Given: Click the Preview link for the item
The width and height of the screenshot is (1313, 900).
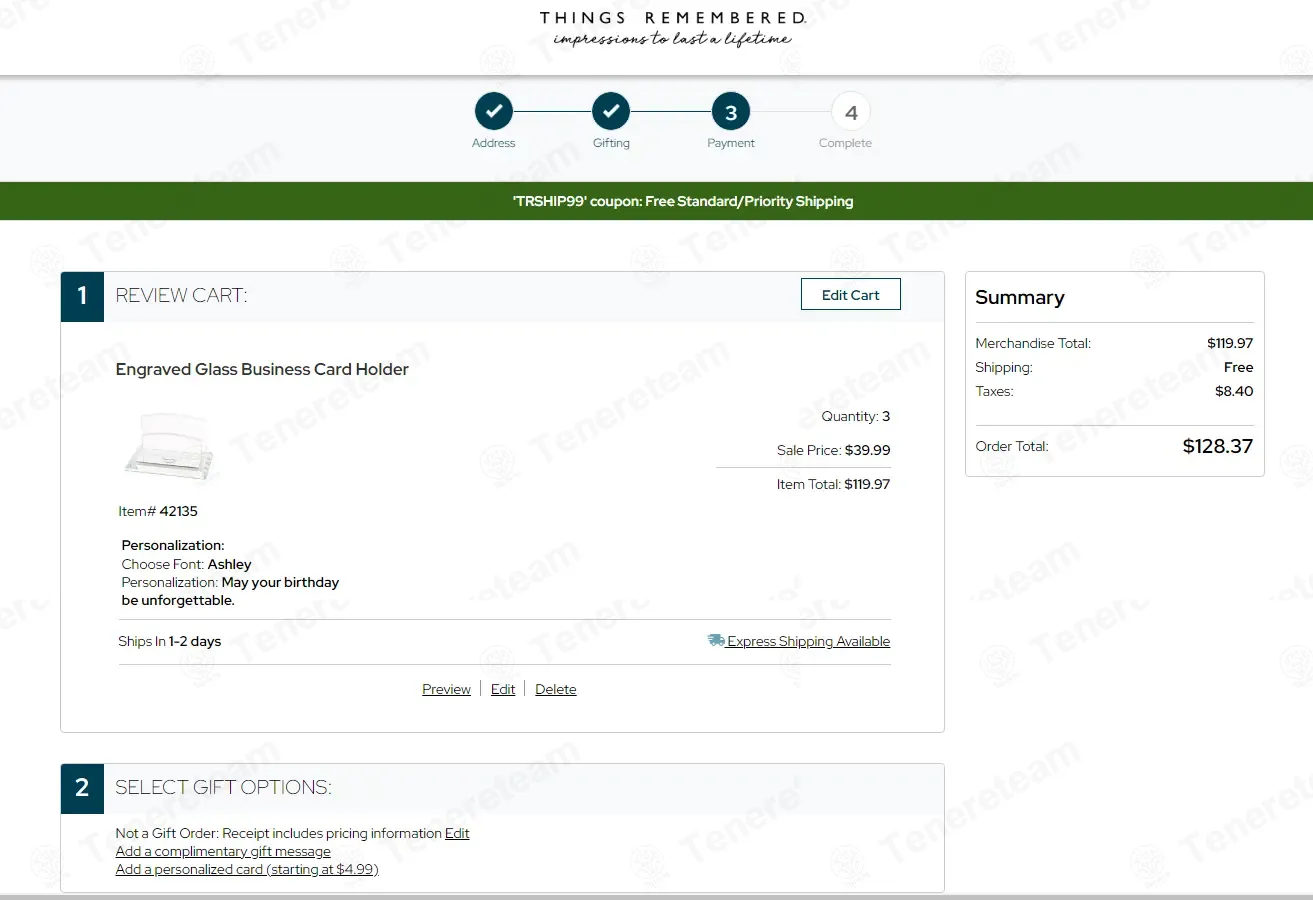Looking at the screenshot, I should [446, 689].
